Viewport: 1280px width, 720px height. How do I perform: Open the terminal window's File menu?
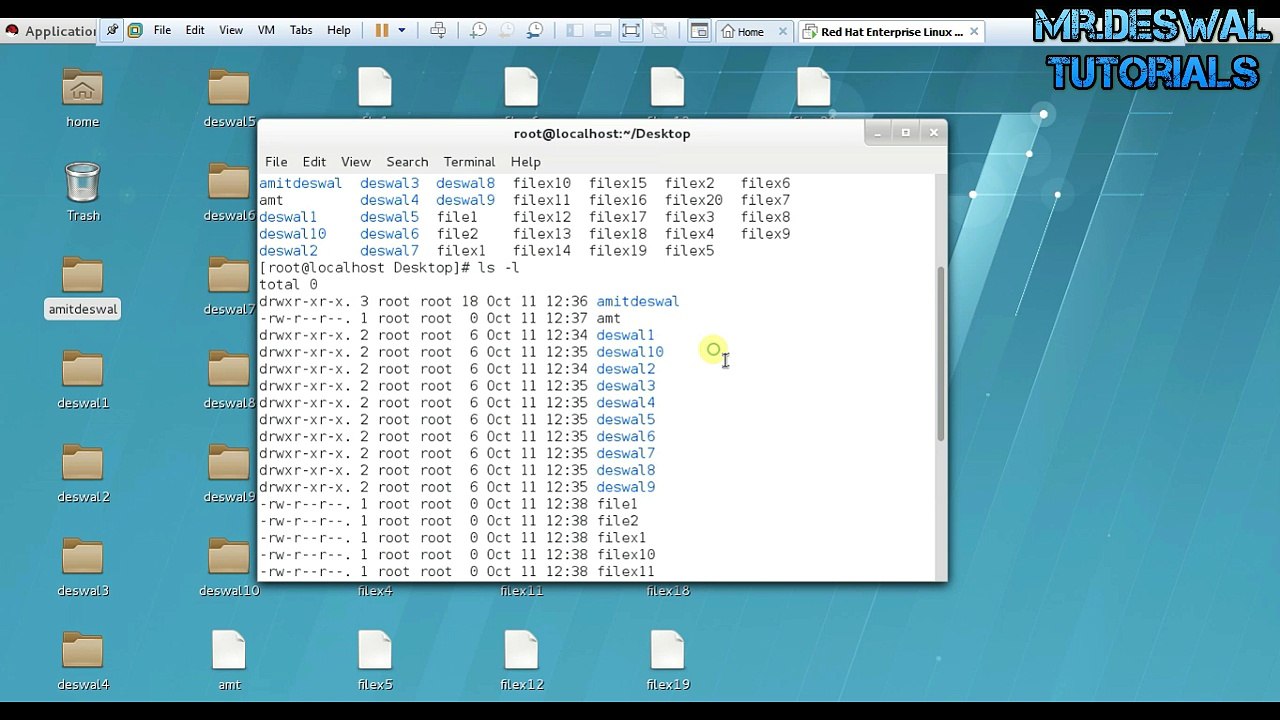276,162
